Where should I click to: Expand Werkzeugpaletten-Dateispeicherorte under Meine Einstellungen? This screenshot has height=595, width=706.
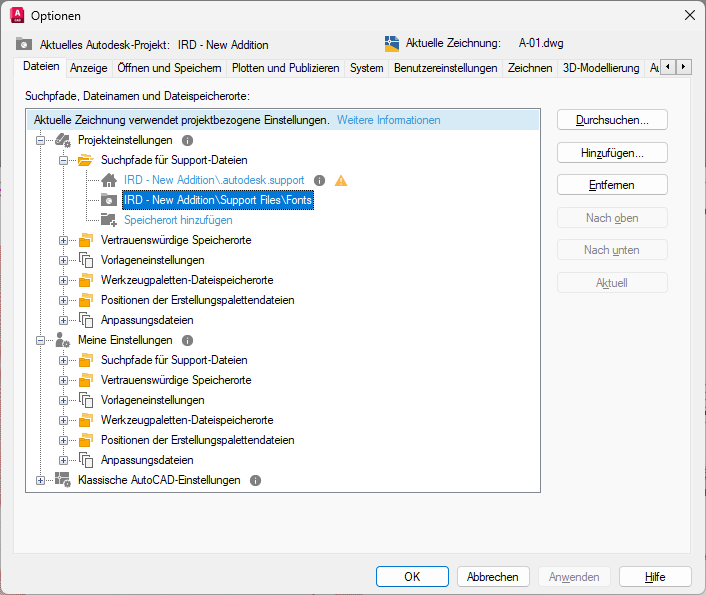coord(63,420)
